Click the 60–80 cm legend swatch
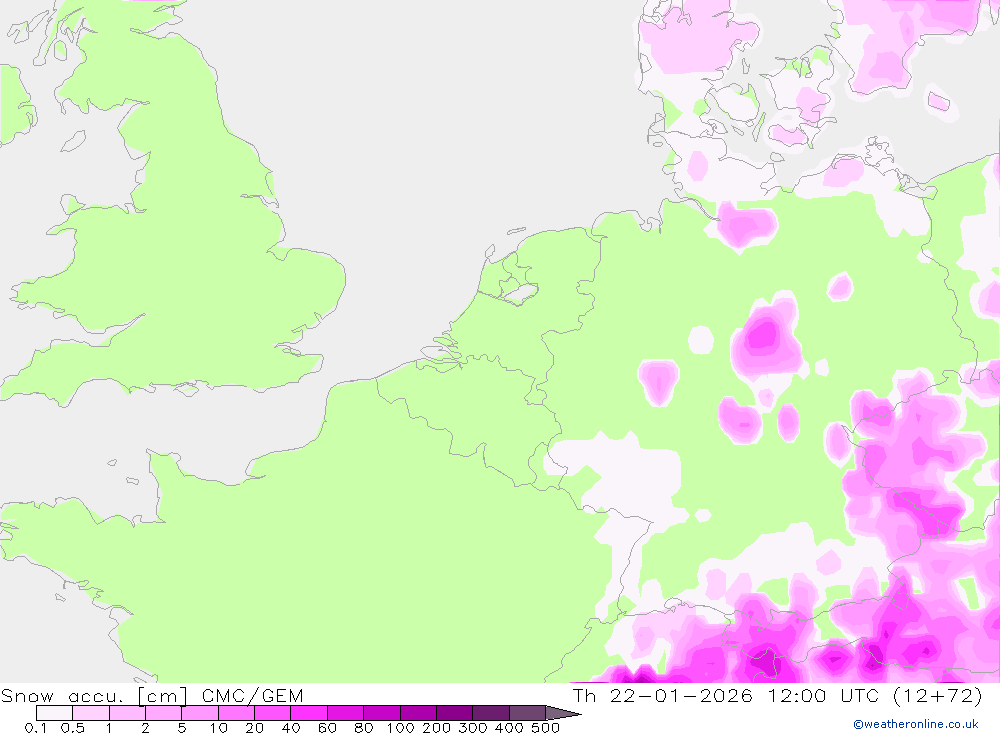Screen dimensions: 1000x733 click(346, 713)
